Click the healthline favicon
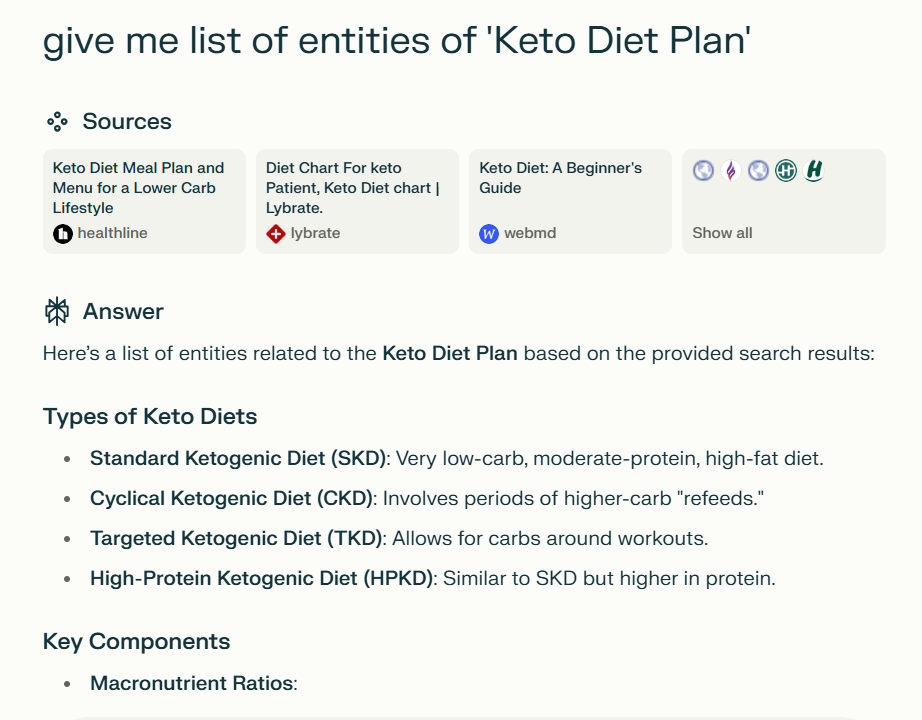 click(x=63, y=234)
